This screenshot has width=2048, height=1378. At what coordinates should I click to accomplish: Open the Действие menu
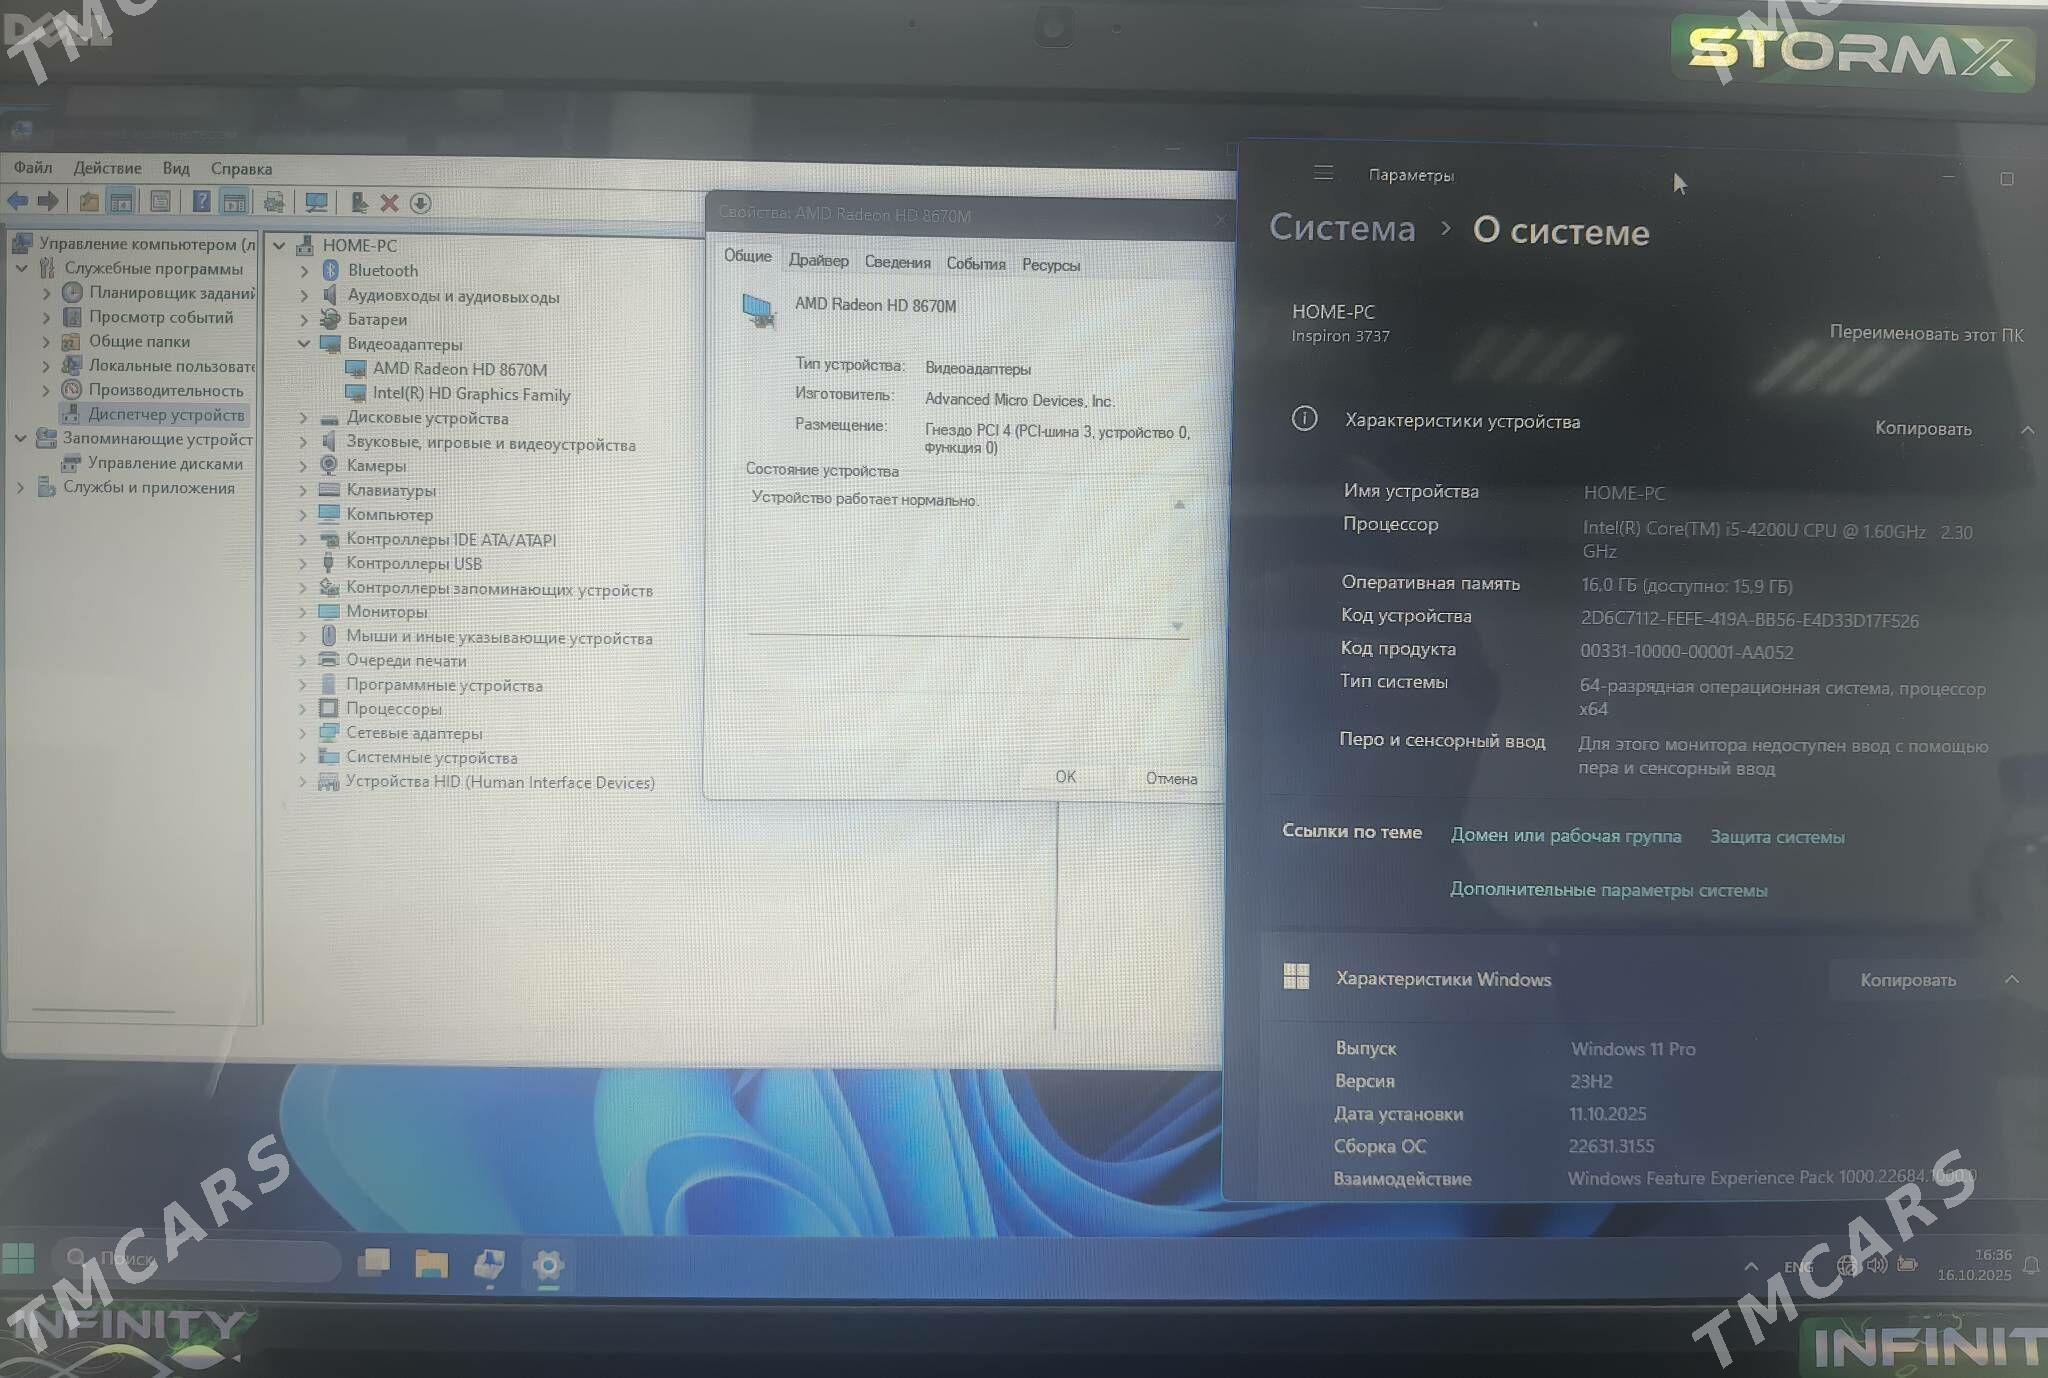pyautogui.click(x=107, y=168)
